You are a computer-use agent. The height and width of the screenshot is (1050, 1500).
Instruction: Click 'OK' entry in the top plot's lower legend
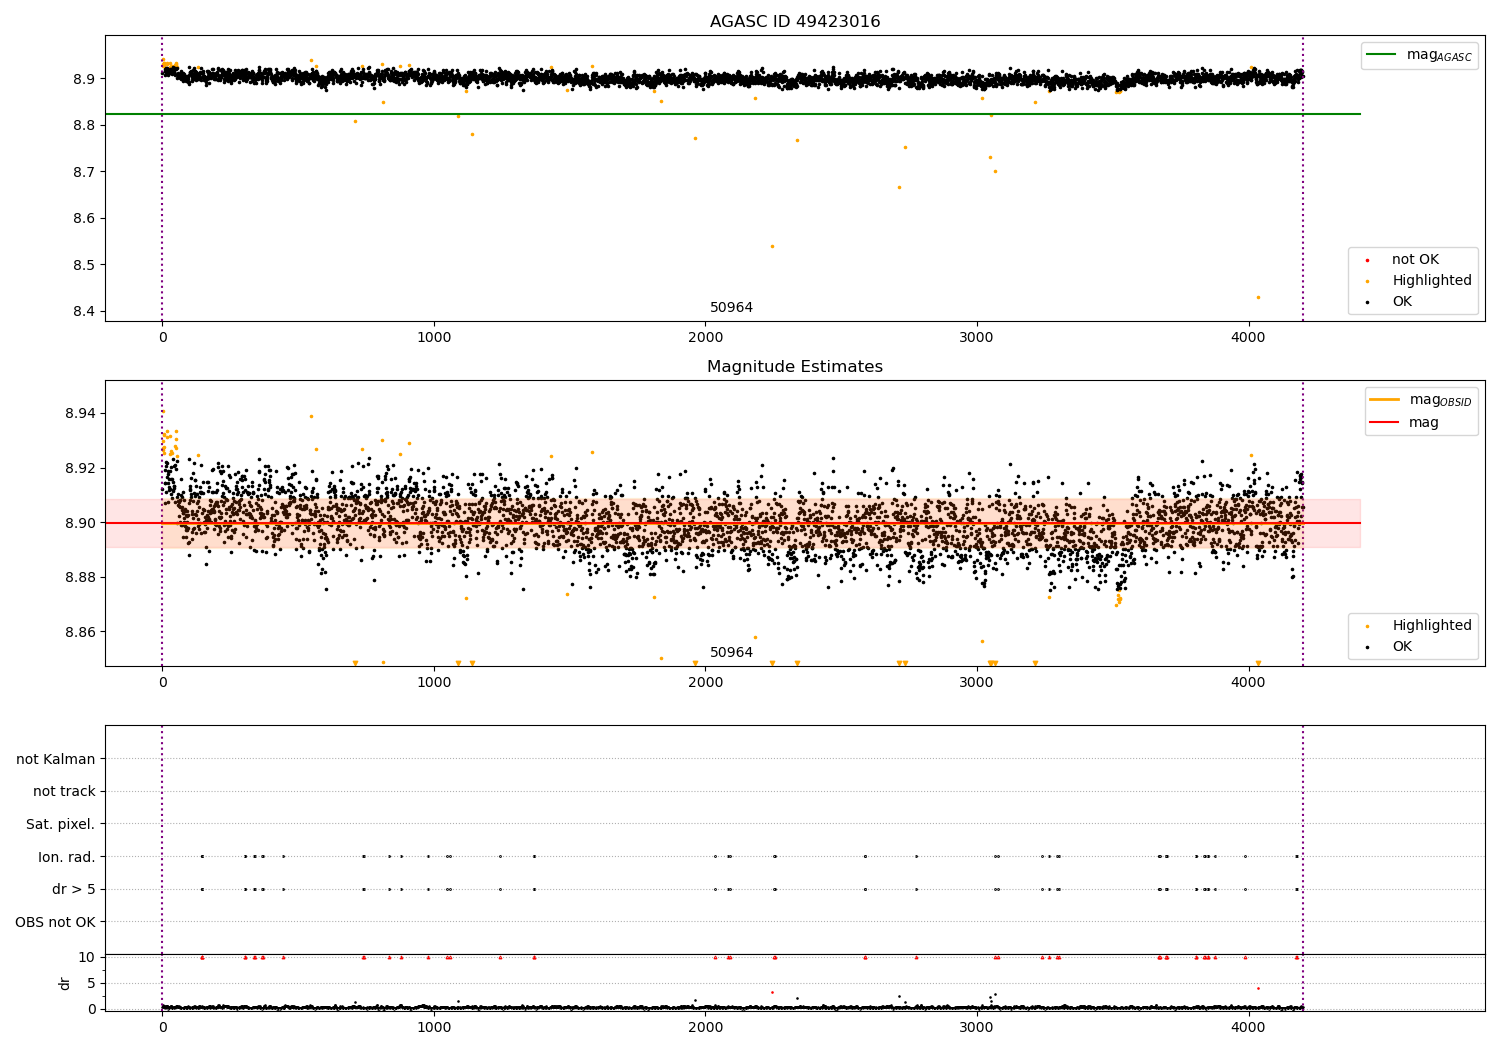point(1388,302)
